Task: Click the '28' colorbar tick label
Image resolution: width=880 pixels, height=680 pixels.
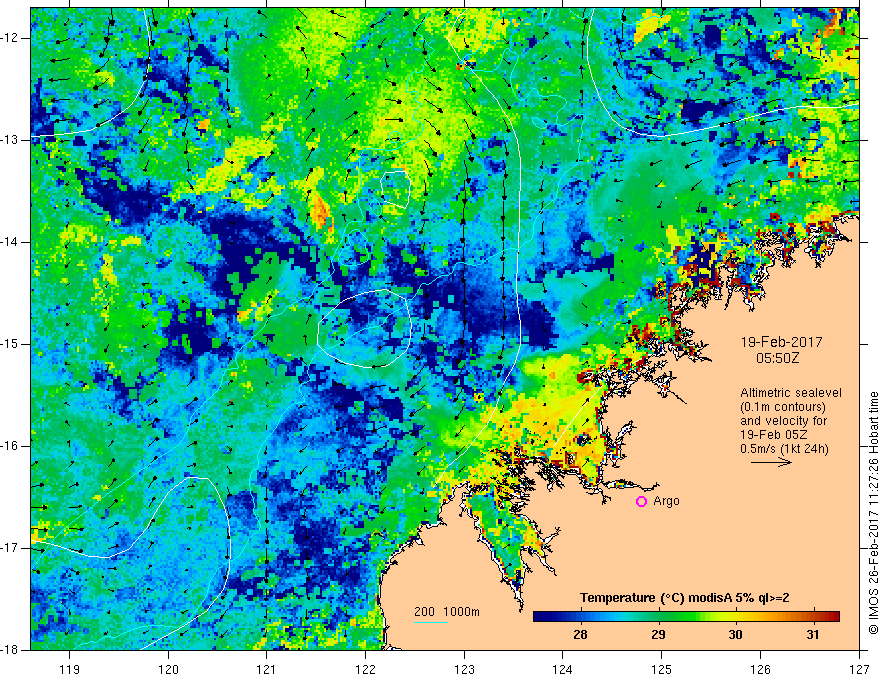Action: click(580, 635)
